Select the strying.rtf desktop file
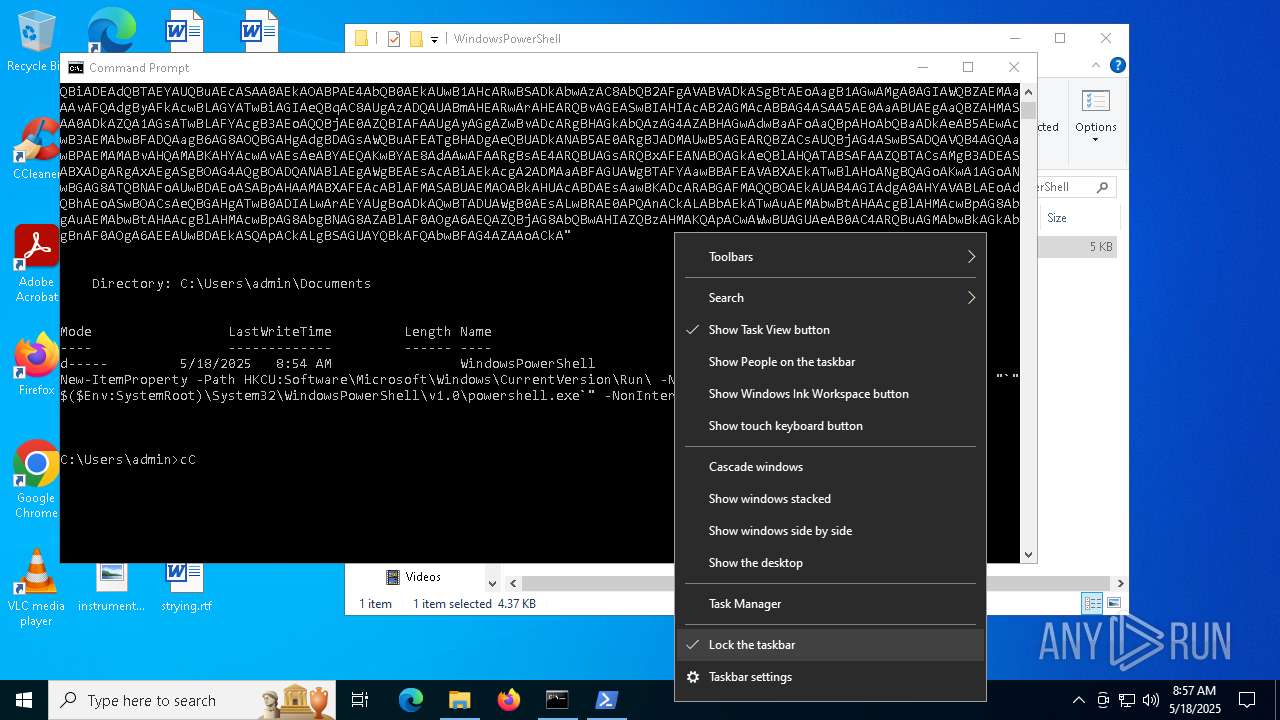The image size is (1280, 720). 186,588
